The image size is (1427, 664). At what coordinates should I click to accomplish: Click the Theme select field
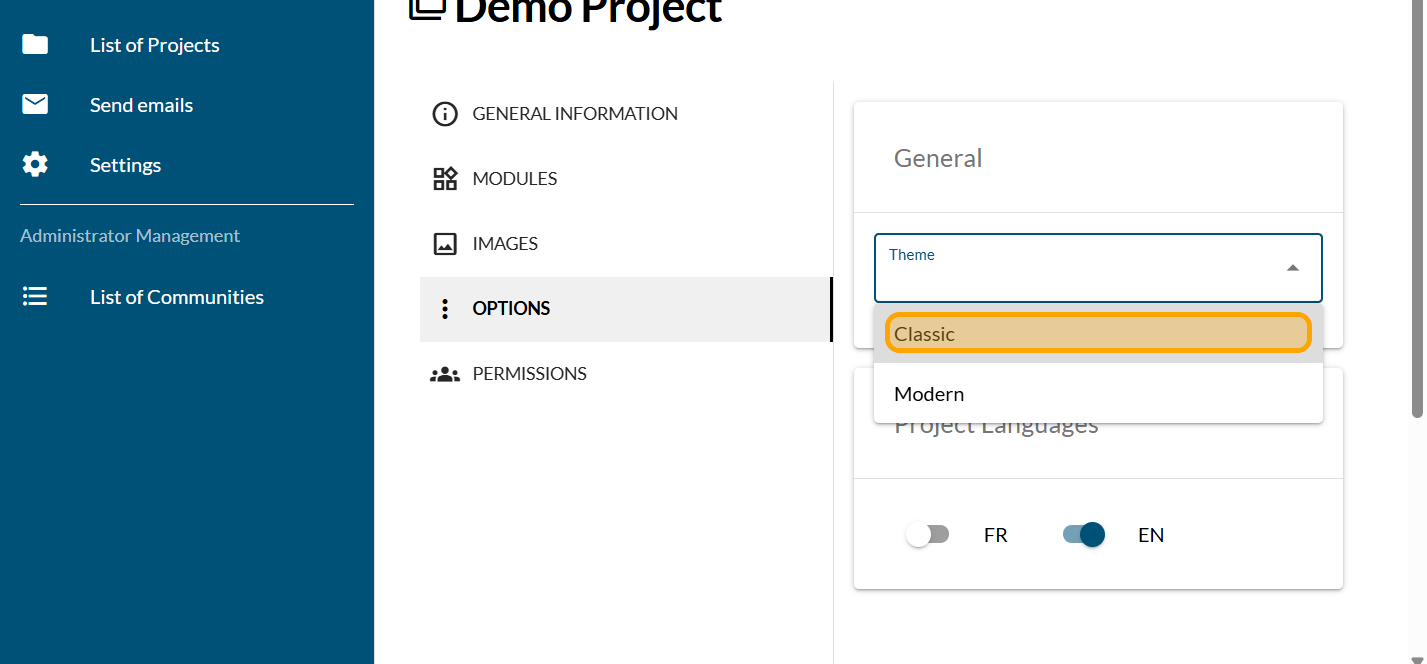[x=1080, y=270]
